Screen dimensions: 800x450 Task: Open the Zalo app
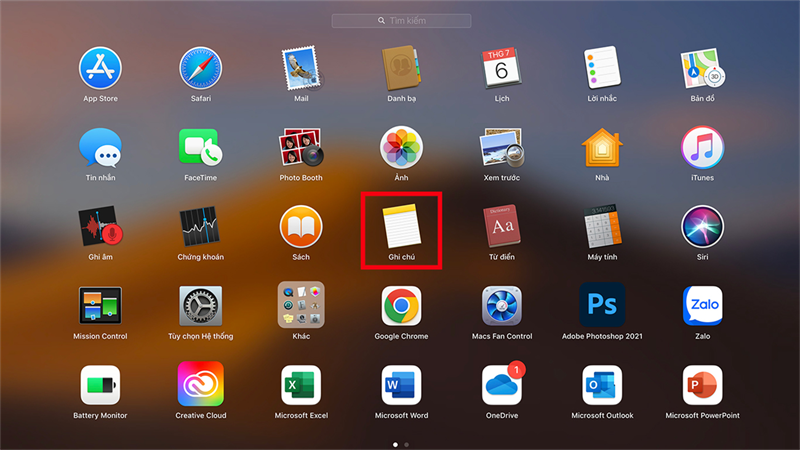[703, 306]
